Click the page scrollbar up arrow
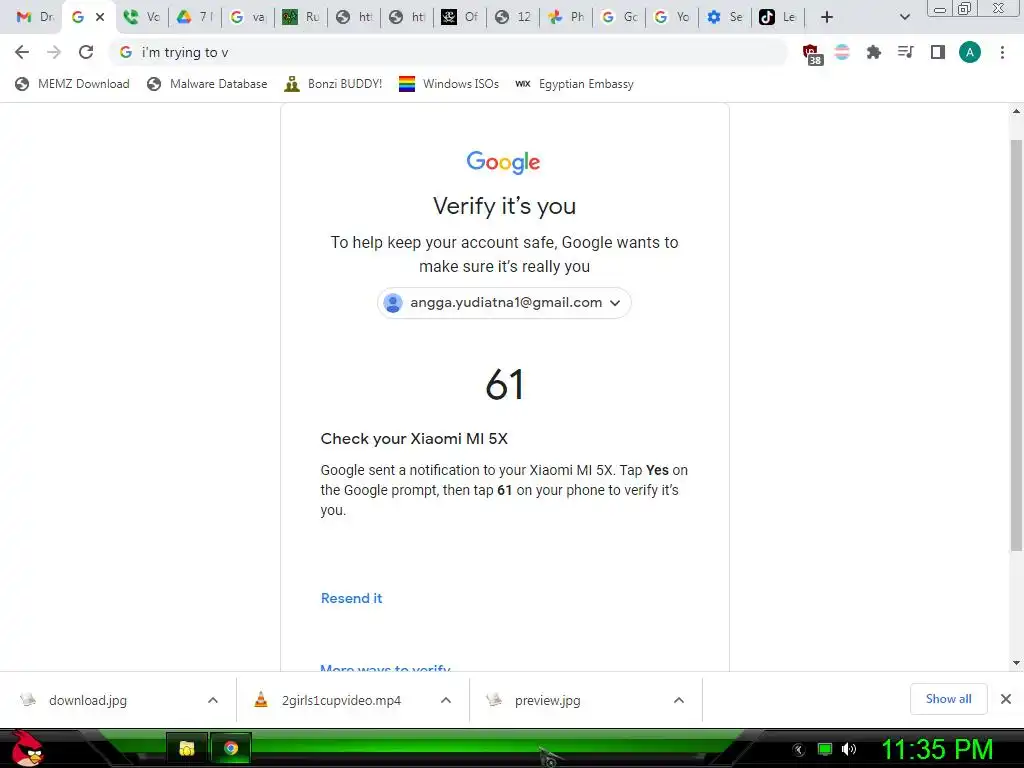 click(x=1016, y=111)
